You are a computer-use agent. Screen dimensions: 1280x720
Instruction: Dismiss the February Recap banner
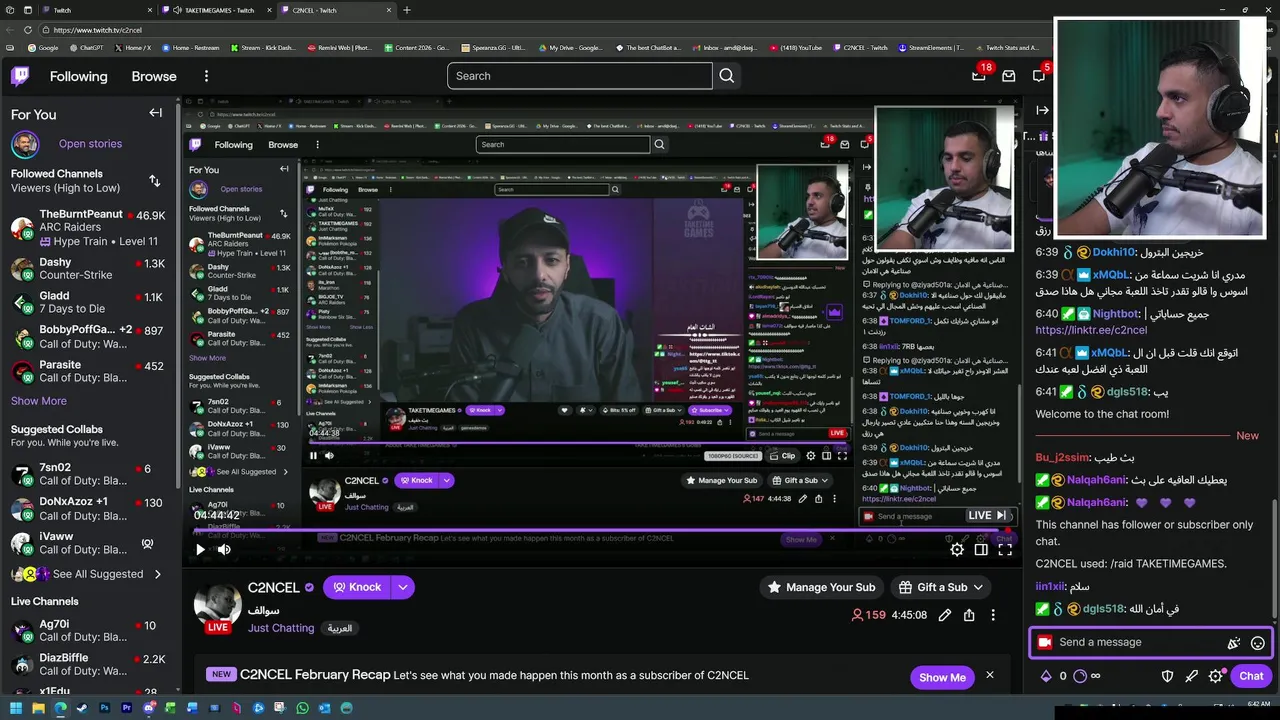tap(990, 675)
